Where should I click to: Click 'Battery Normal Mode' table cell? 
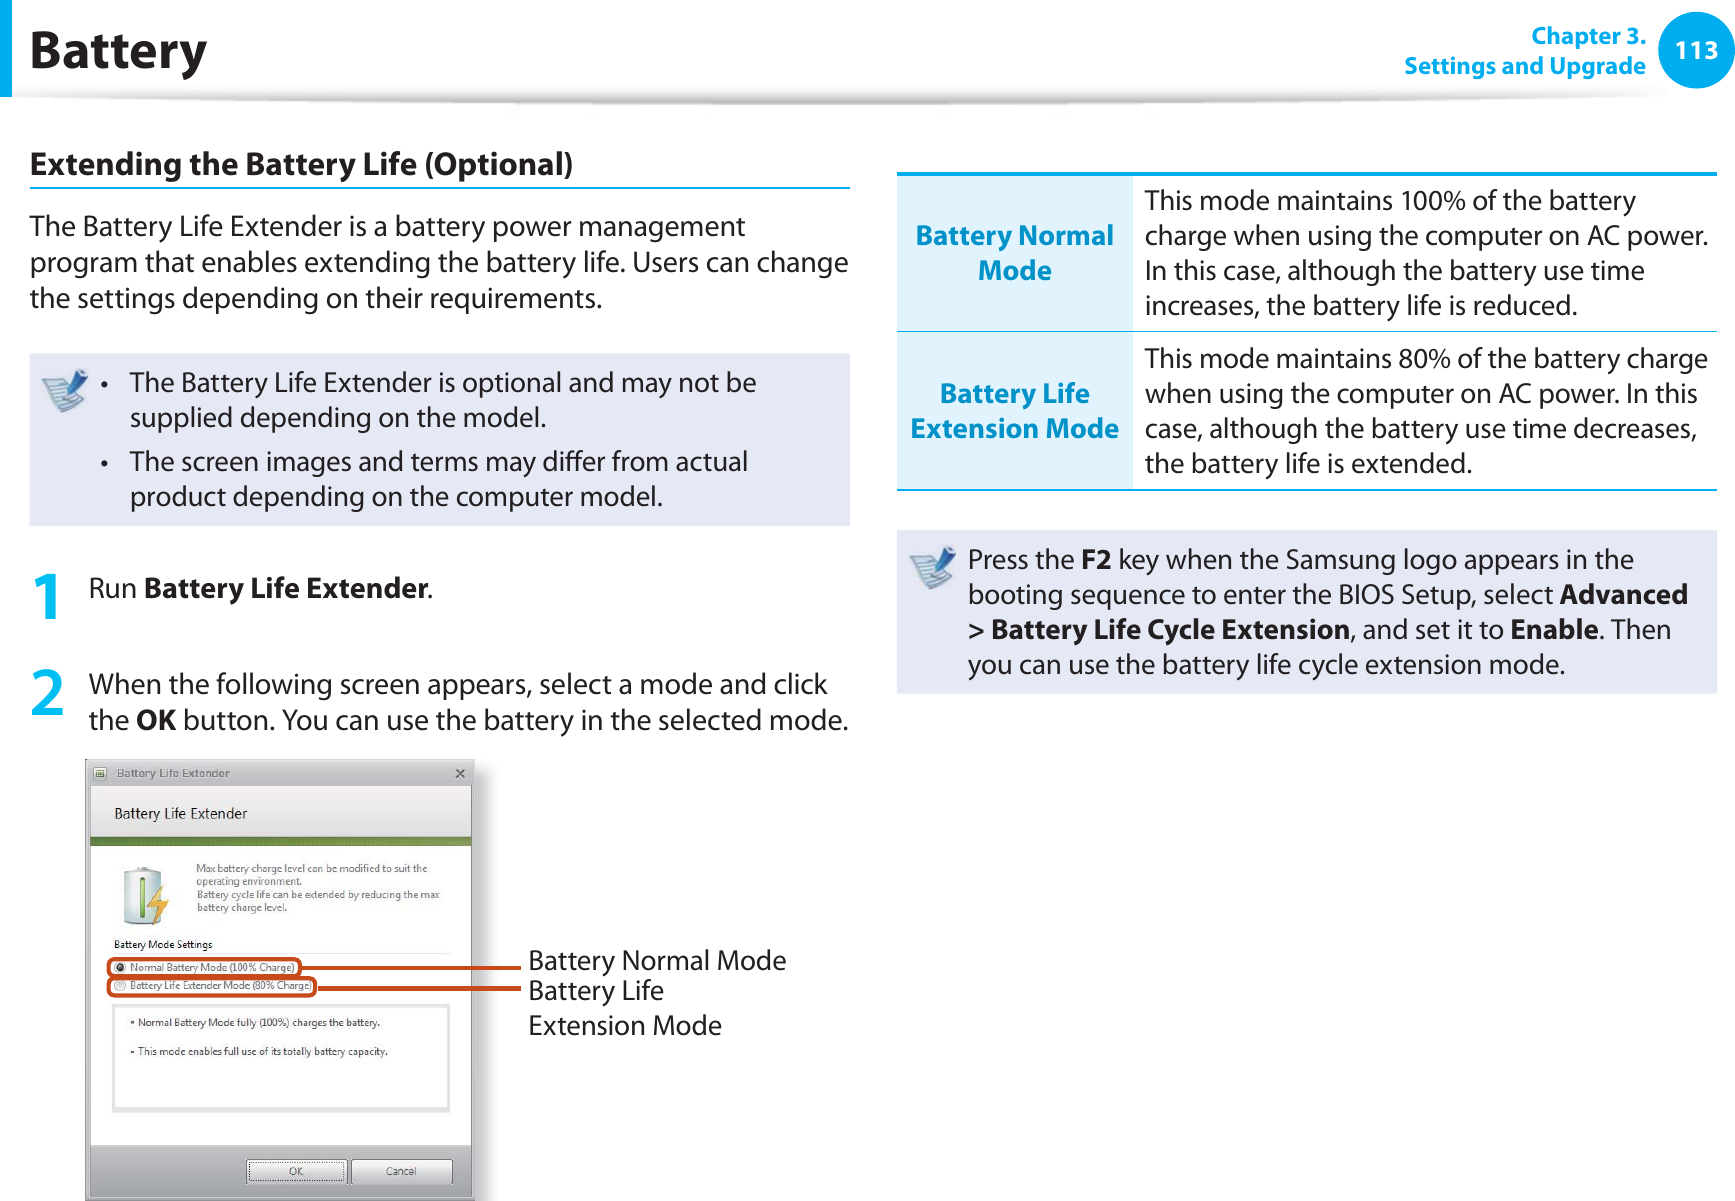point(1014,253)
